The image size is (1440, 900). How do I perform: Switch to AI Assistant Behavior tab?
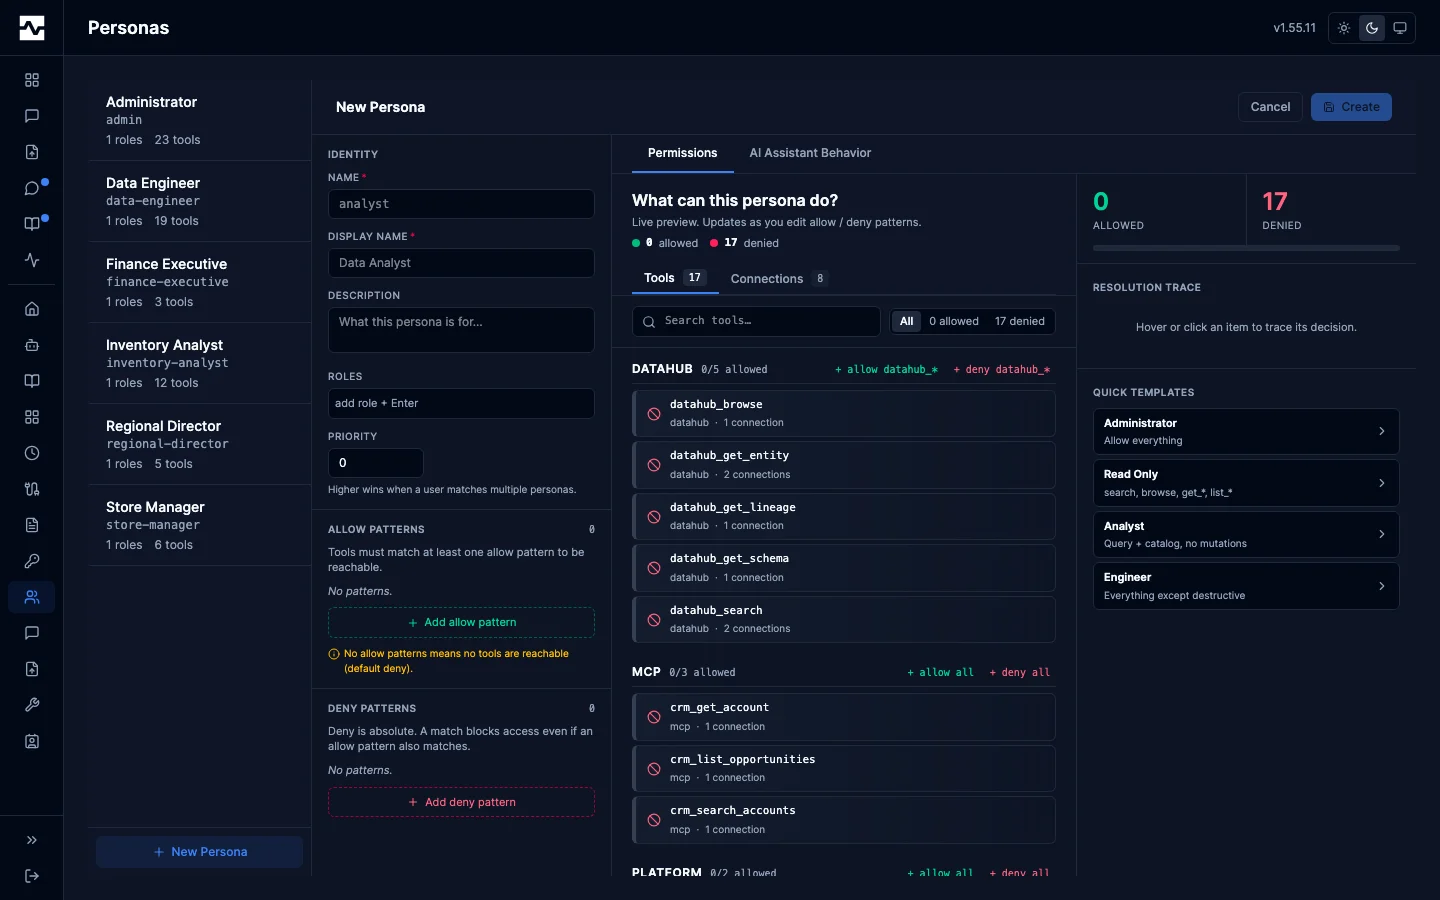810,153
